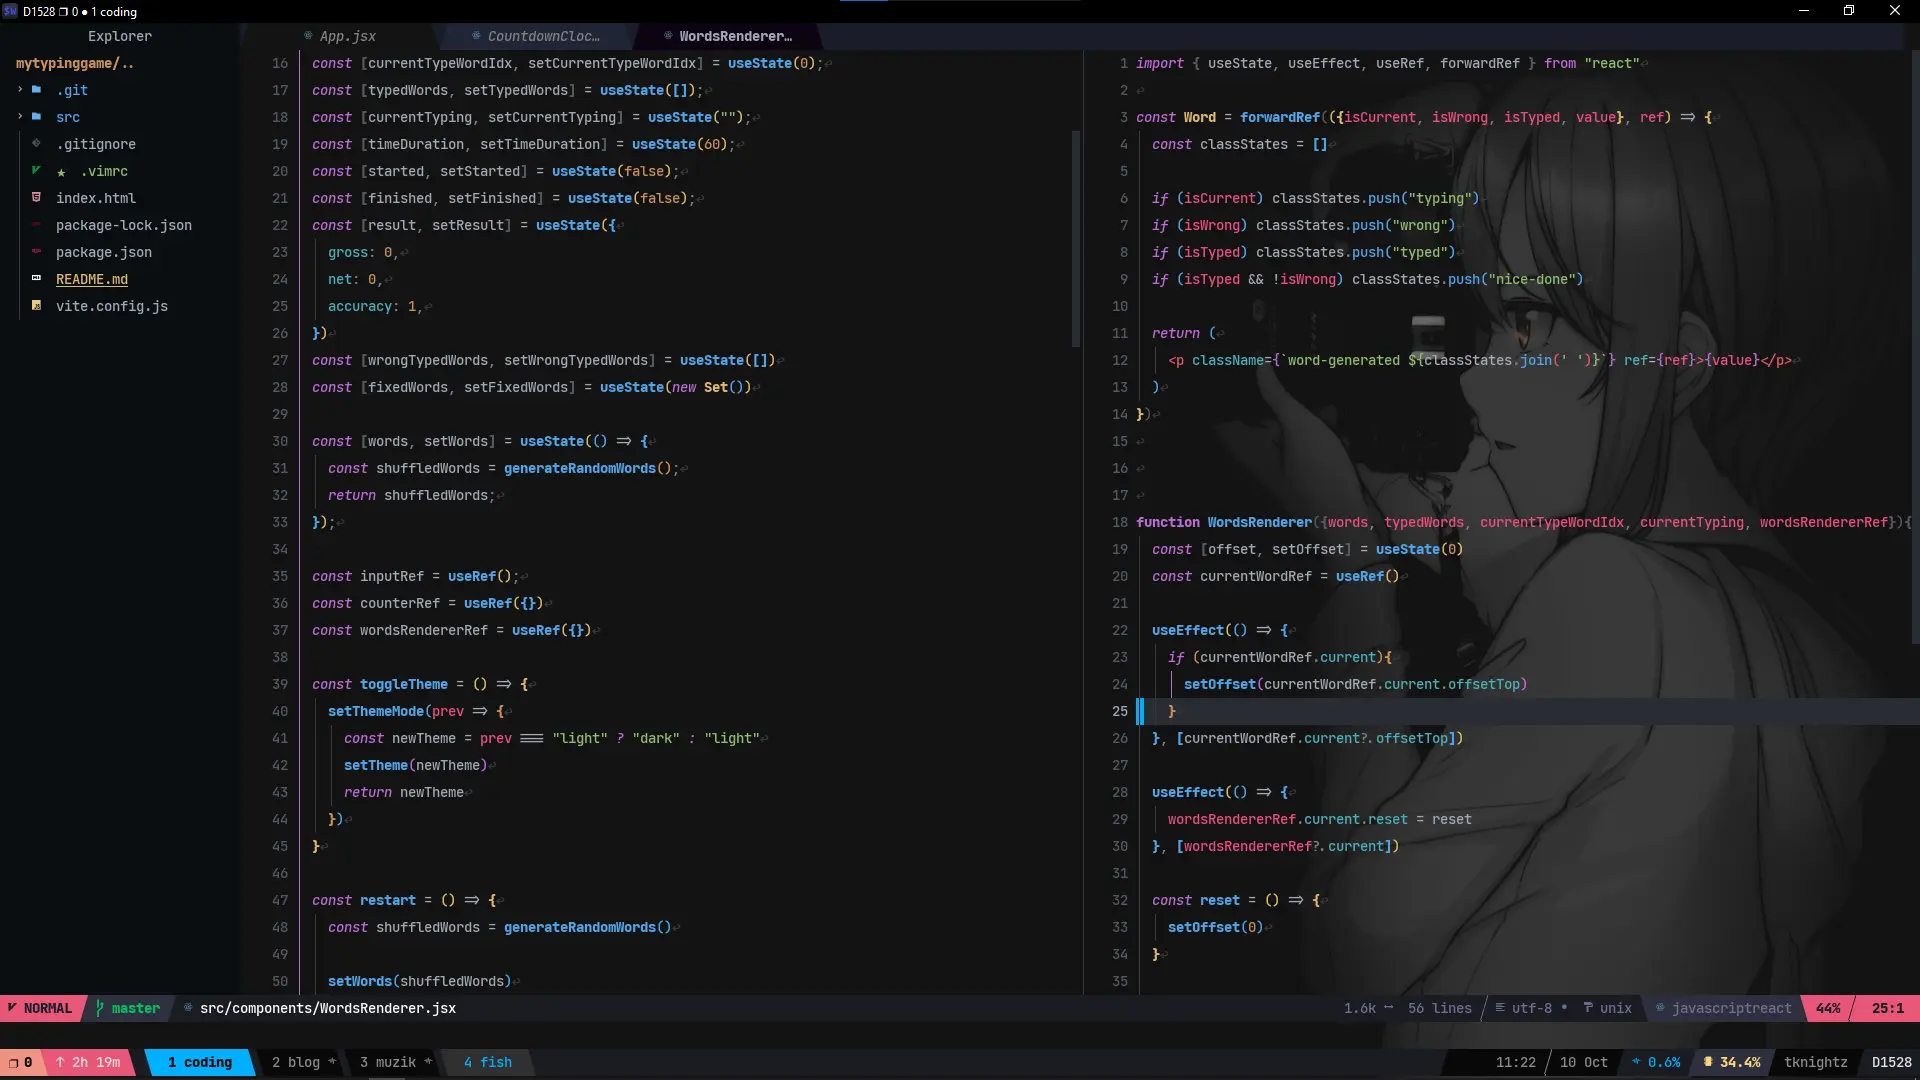
Task: Click the React icon before the statusline file path
Action: point(188,1008)
